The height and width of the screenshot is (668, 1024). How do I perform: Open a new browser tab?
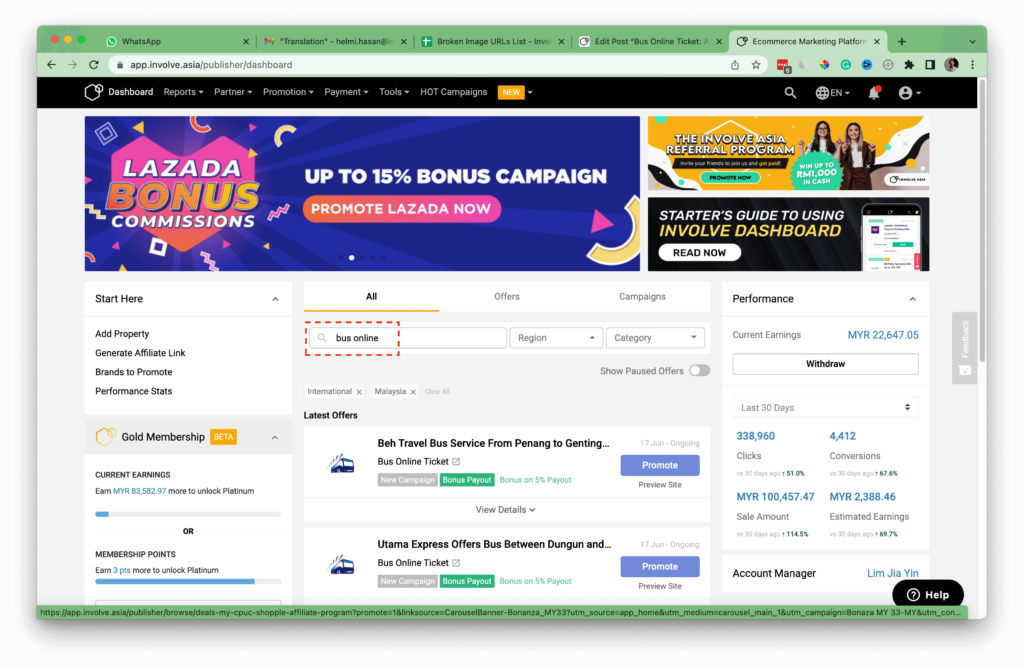pyautogui.click(x=902, y=41)
